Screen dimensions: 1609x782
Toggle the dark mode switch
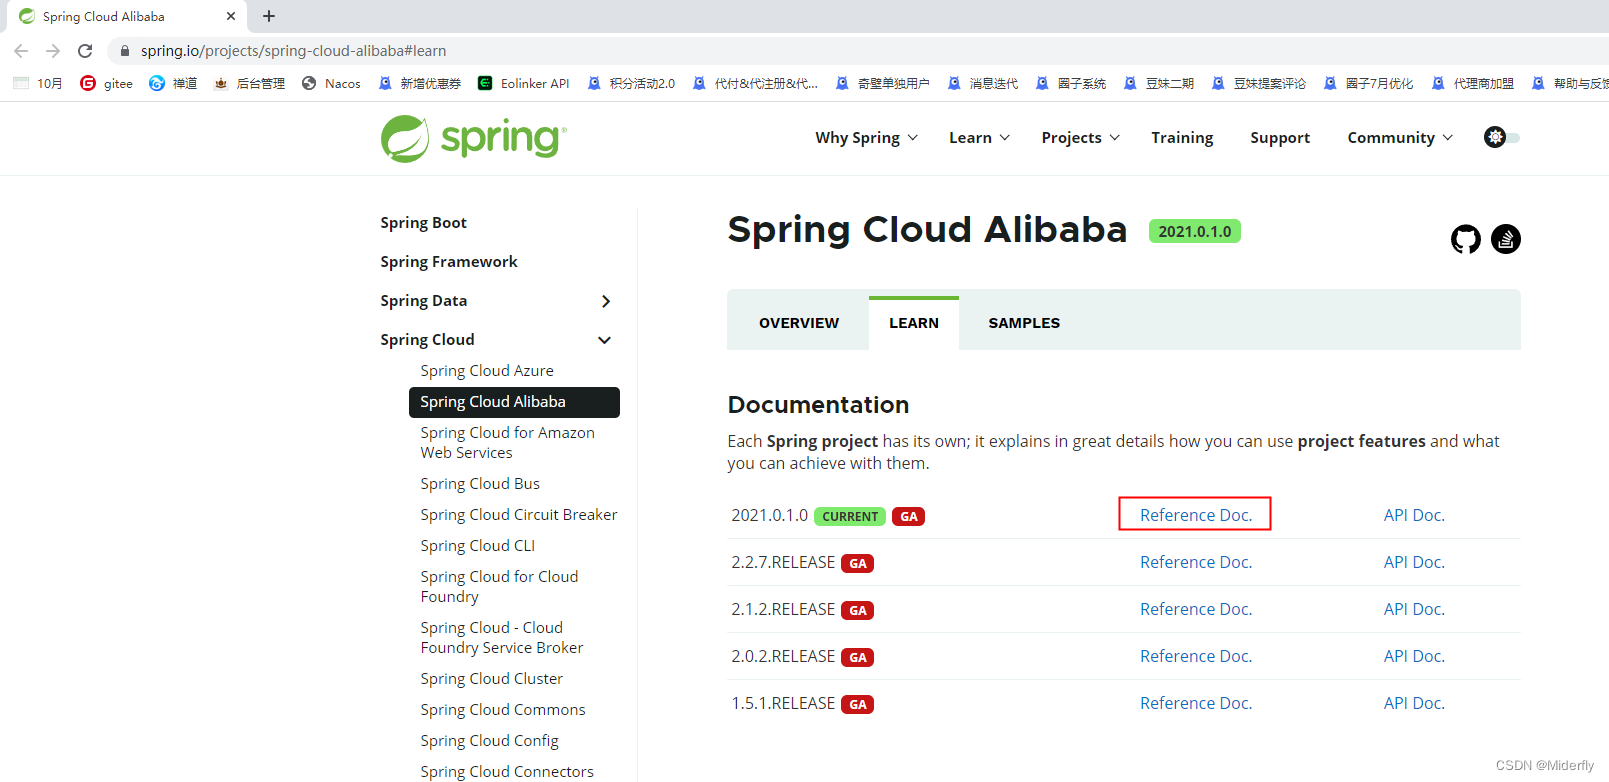pos(1502,137)
